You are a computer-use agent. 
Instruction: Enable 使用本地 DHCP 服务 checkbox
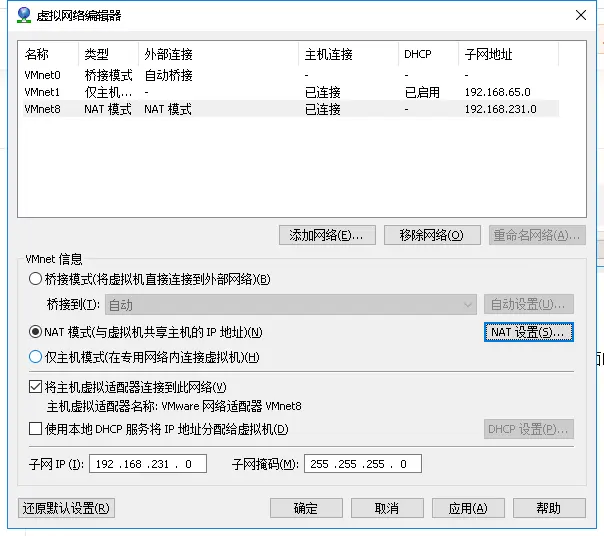pos(35,428)
